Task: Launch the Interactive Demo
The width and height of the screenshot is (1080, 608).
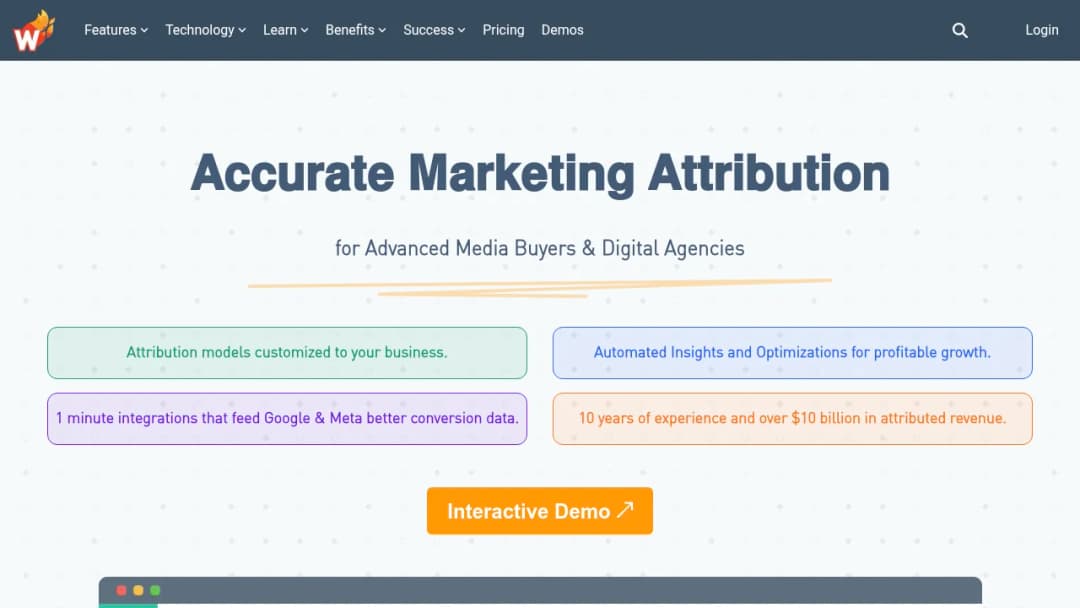Action: tap(539, 511)
